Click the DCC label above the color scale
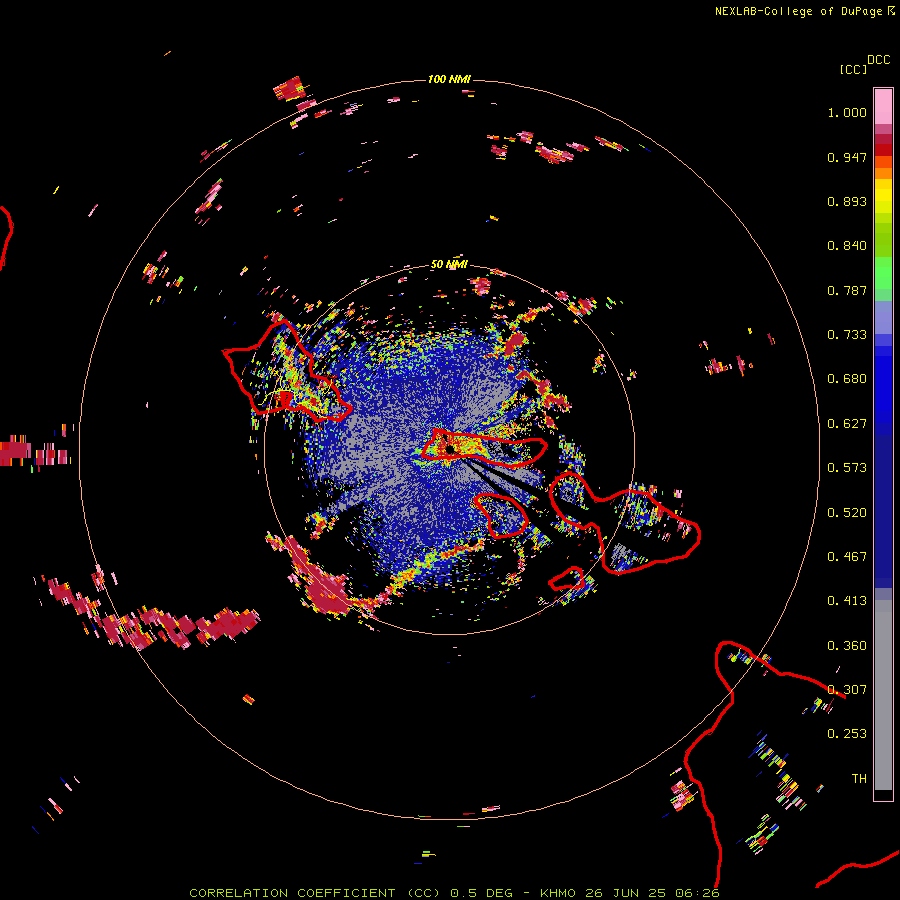Screen dimensions: 900x900 [x=878, y=60]
